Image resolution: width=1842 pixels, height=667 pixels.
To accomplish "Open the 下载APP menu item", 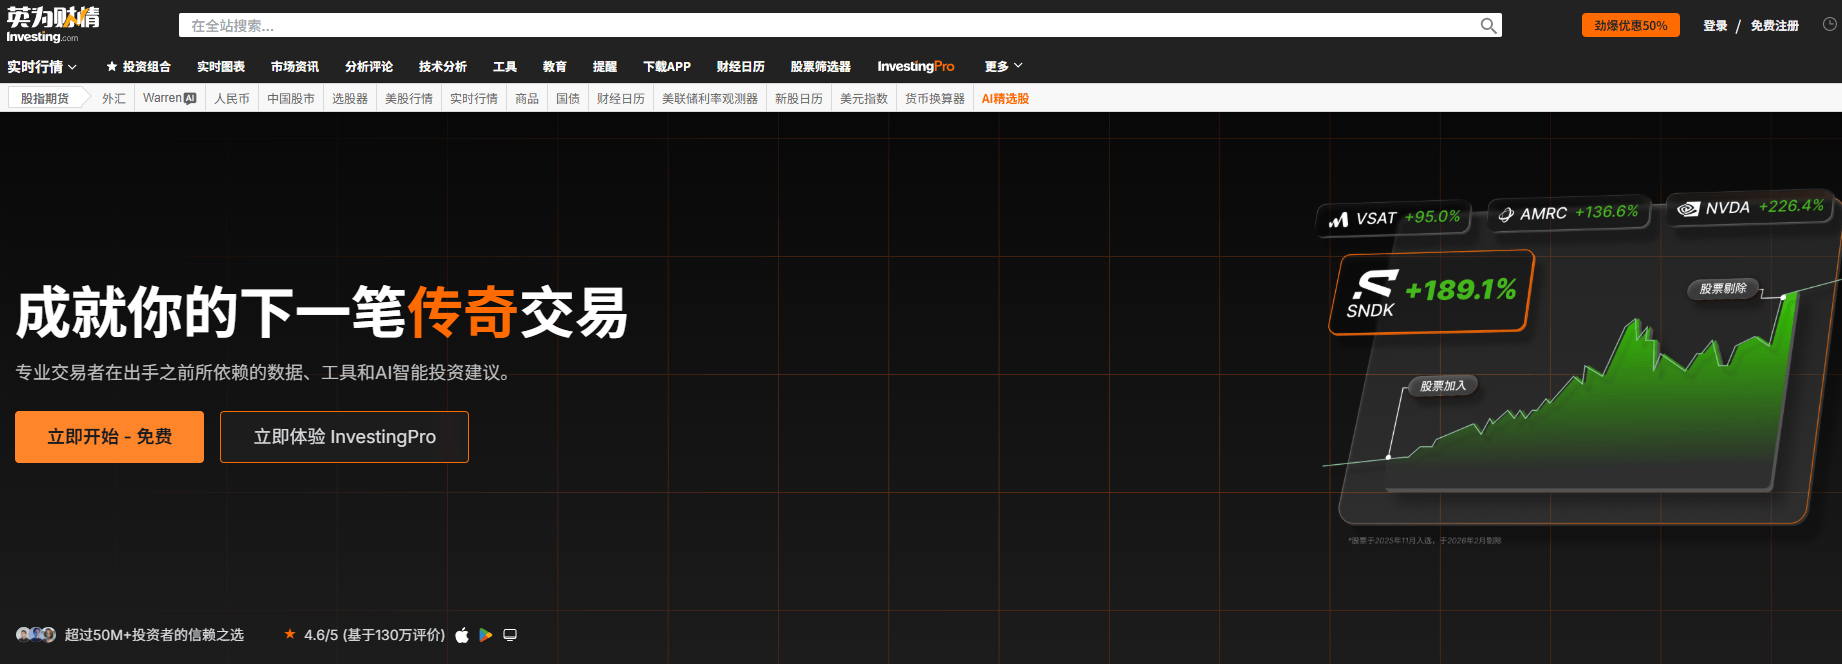I will (667, 67).
